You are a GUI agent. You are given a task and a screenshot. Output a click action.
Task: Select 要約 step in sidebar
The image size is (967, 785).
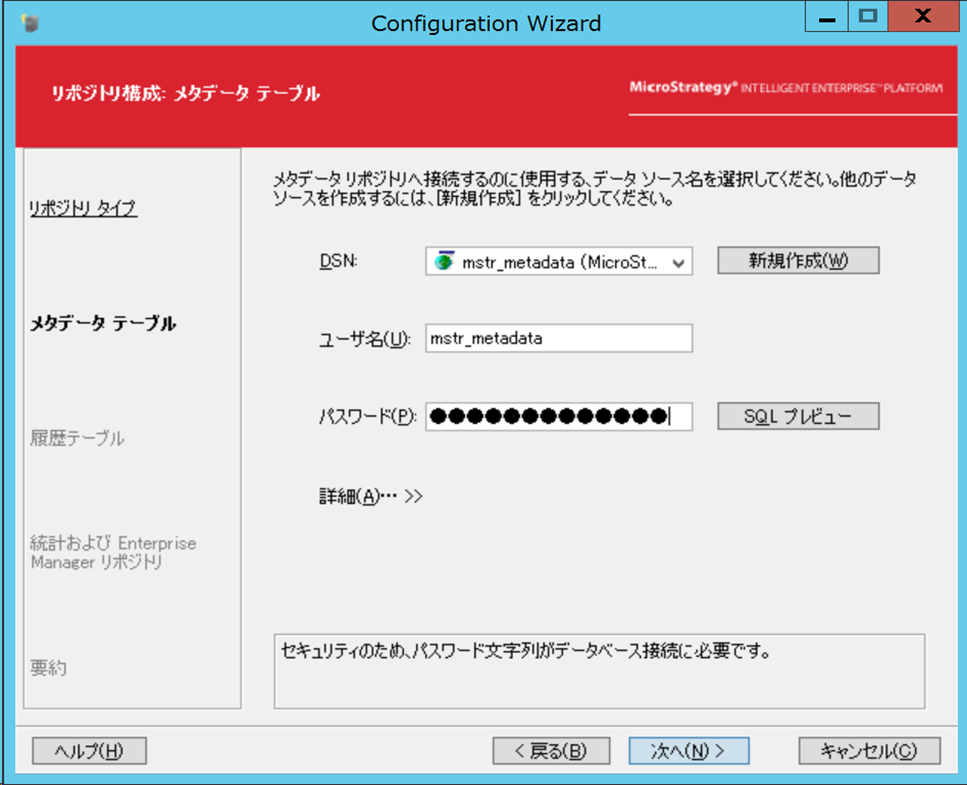tap(48, 668)
